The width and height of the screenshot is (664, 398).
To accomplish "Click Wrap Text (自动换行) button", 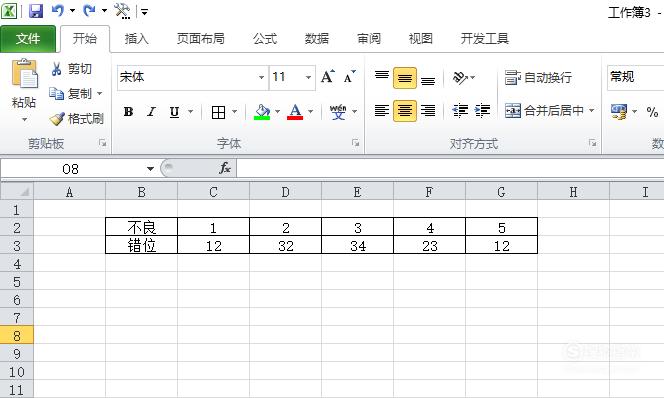I will pyautogui.click(x=538, y=77).
